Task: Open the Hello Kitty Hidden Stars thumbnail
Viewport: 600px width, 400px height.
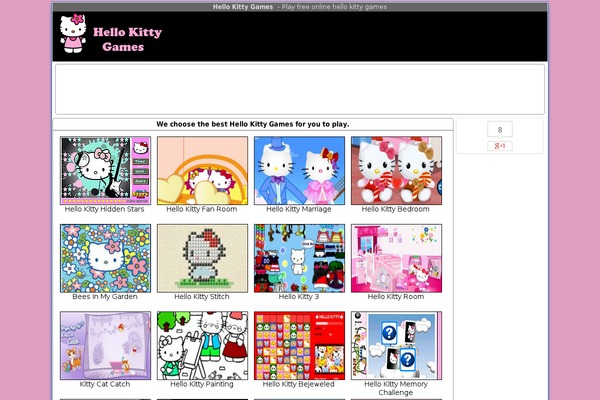Action: click(x=106, y=171)
